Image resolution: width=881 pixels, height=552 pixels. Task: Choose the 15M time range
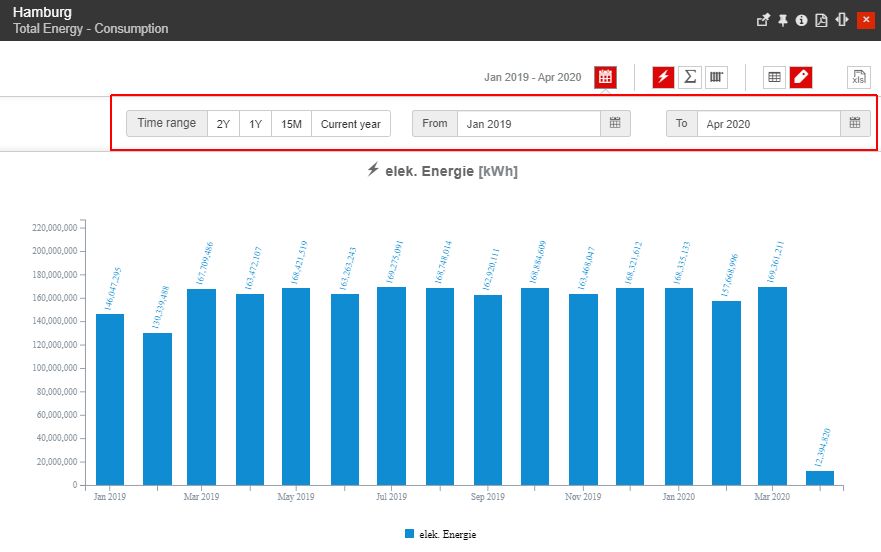point(291,124)
